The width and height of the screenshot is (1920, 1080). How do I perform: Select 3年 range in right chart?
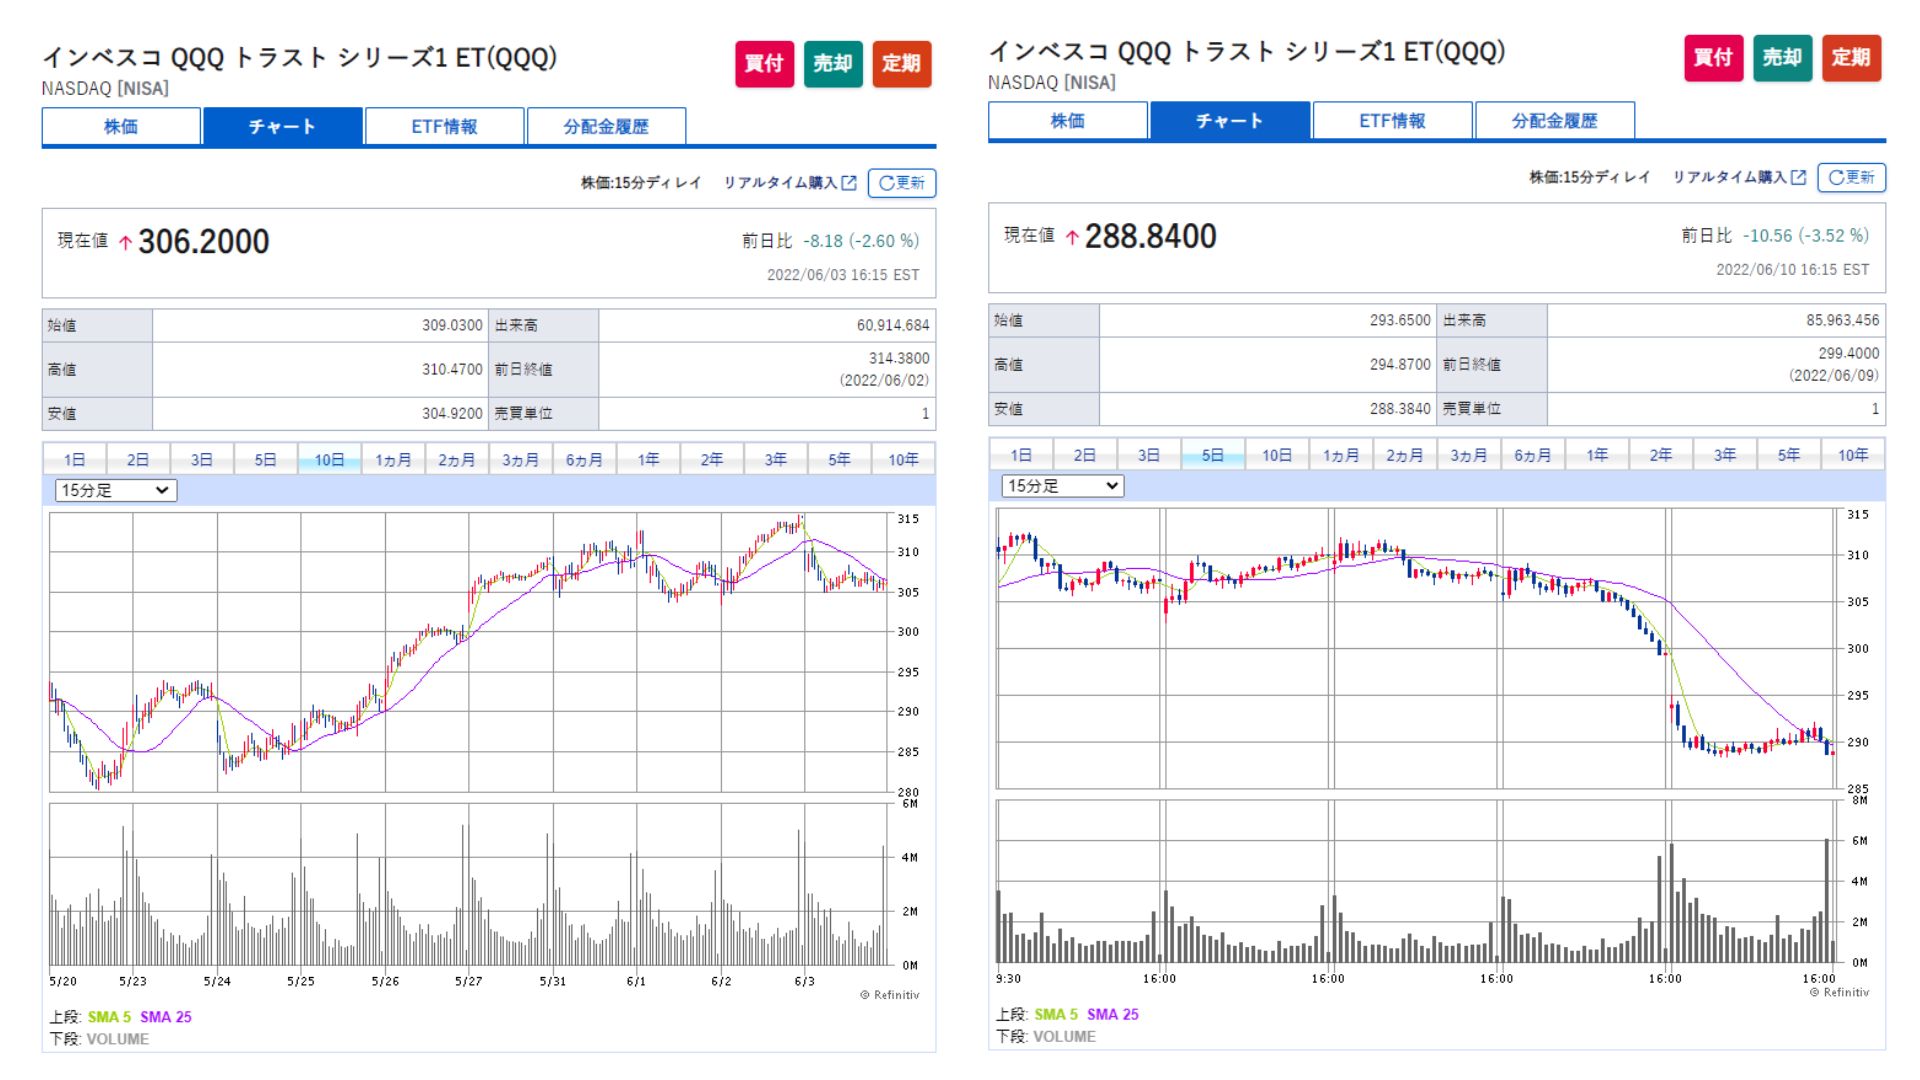pyautogui.click(x=1725, y=455)
